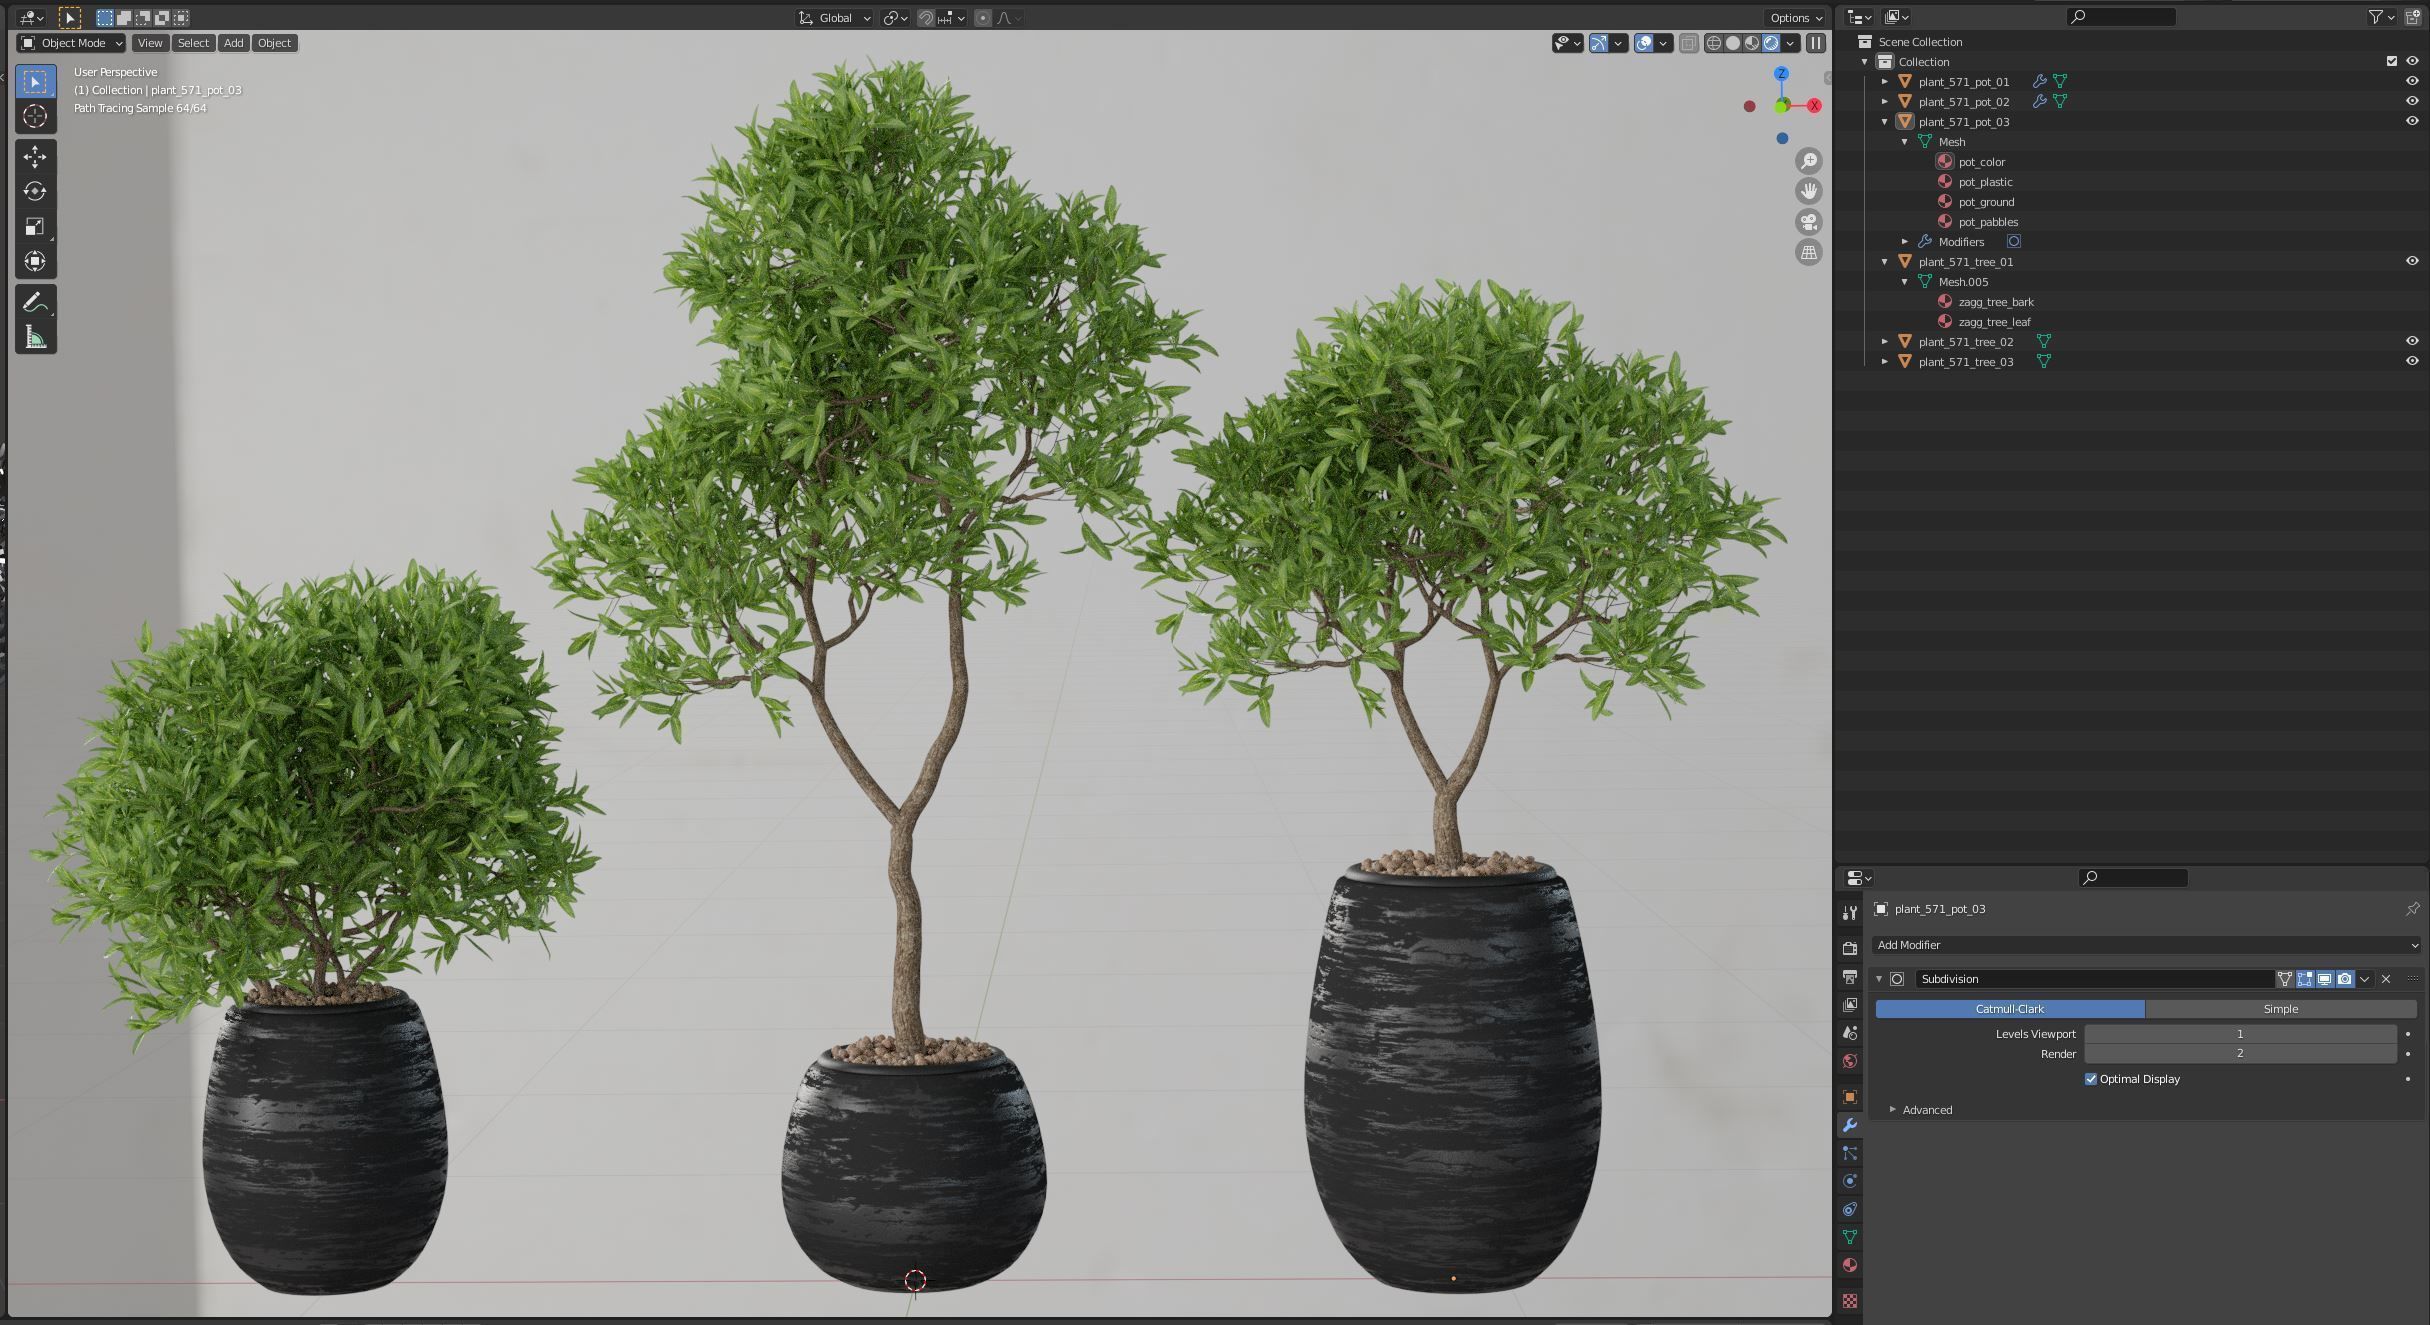
Task: Open the Add Modifier dropdown
Action: pos(2145,945)
